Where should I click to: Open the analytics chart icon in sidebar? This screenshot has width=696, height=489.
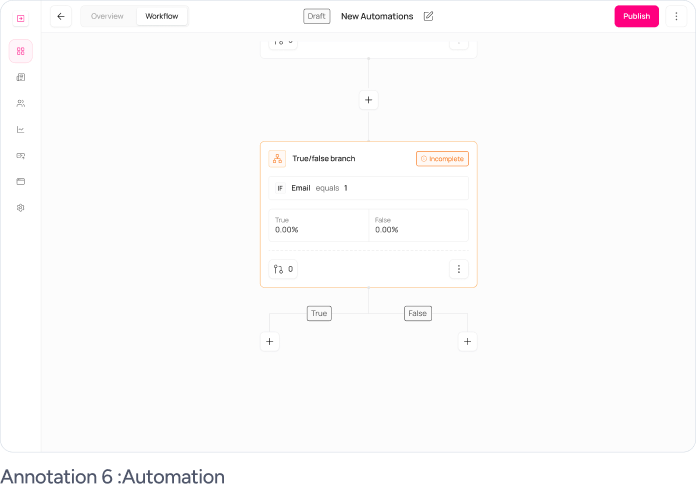click(20, 130)
